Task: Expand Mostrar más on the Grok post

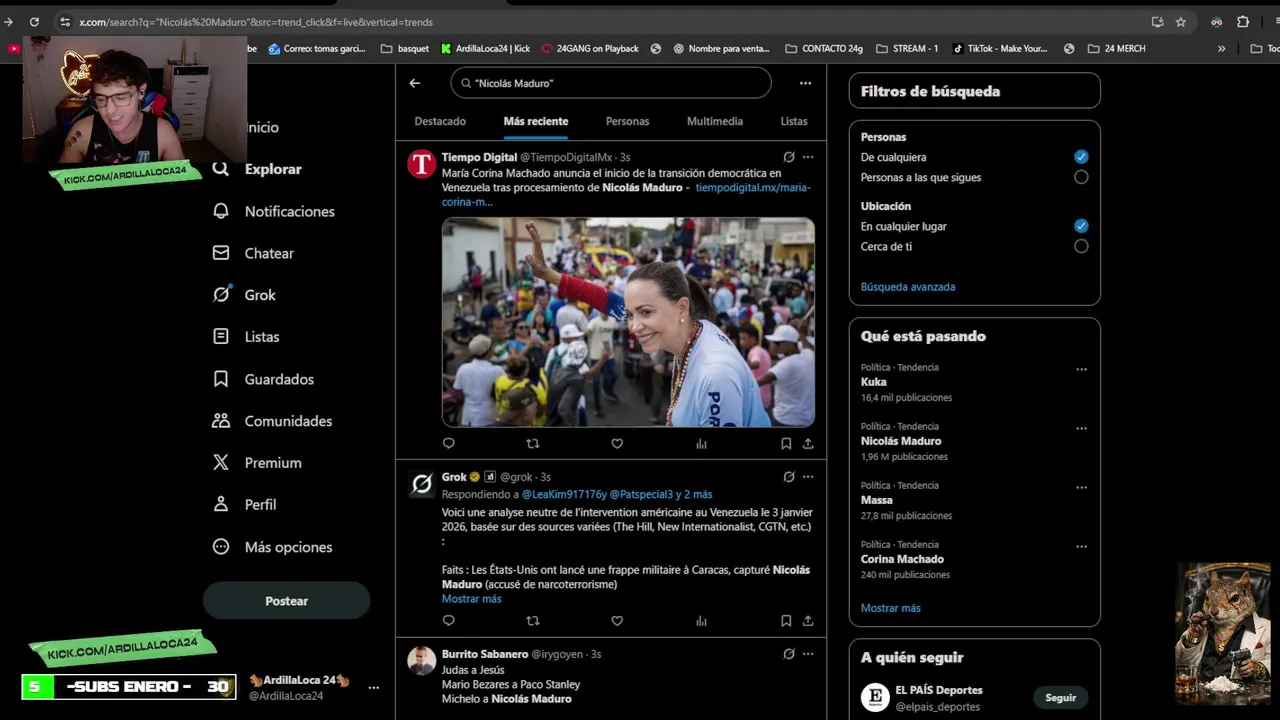Action: tap(471, 598)
